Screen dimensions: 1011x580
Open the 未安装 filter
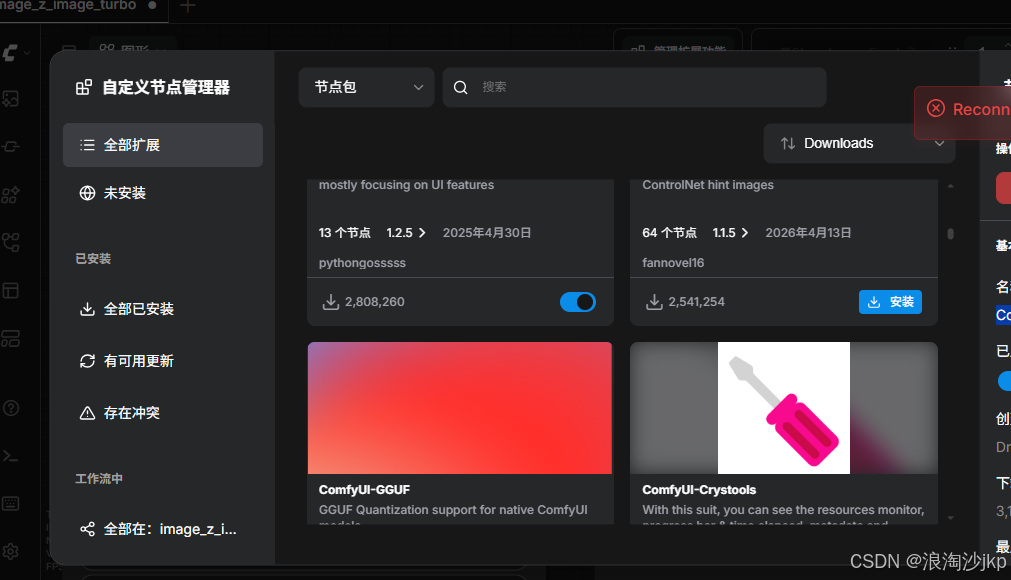[162, 193]
